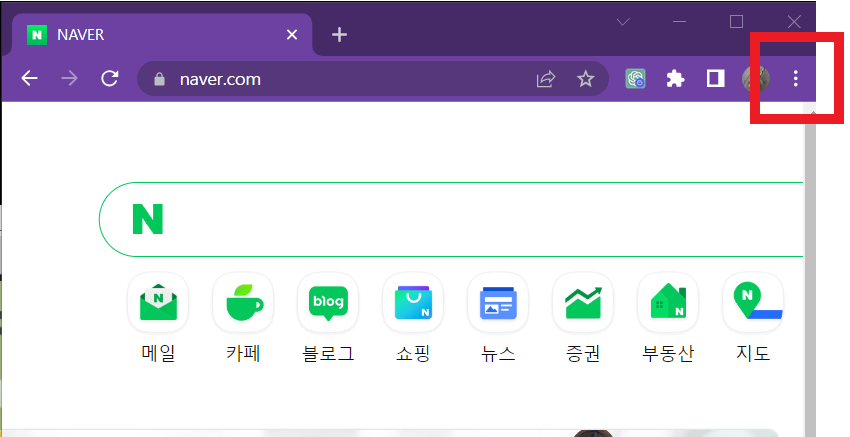
Task: Click the 부동산 text label
Action: point(668,354)
